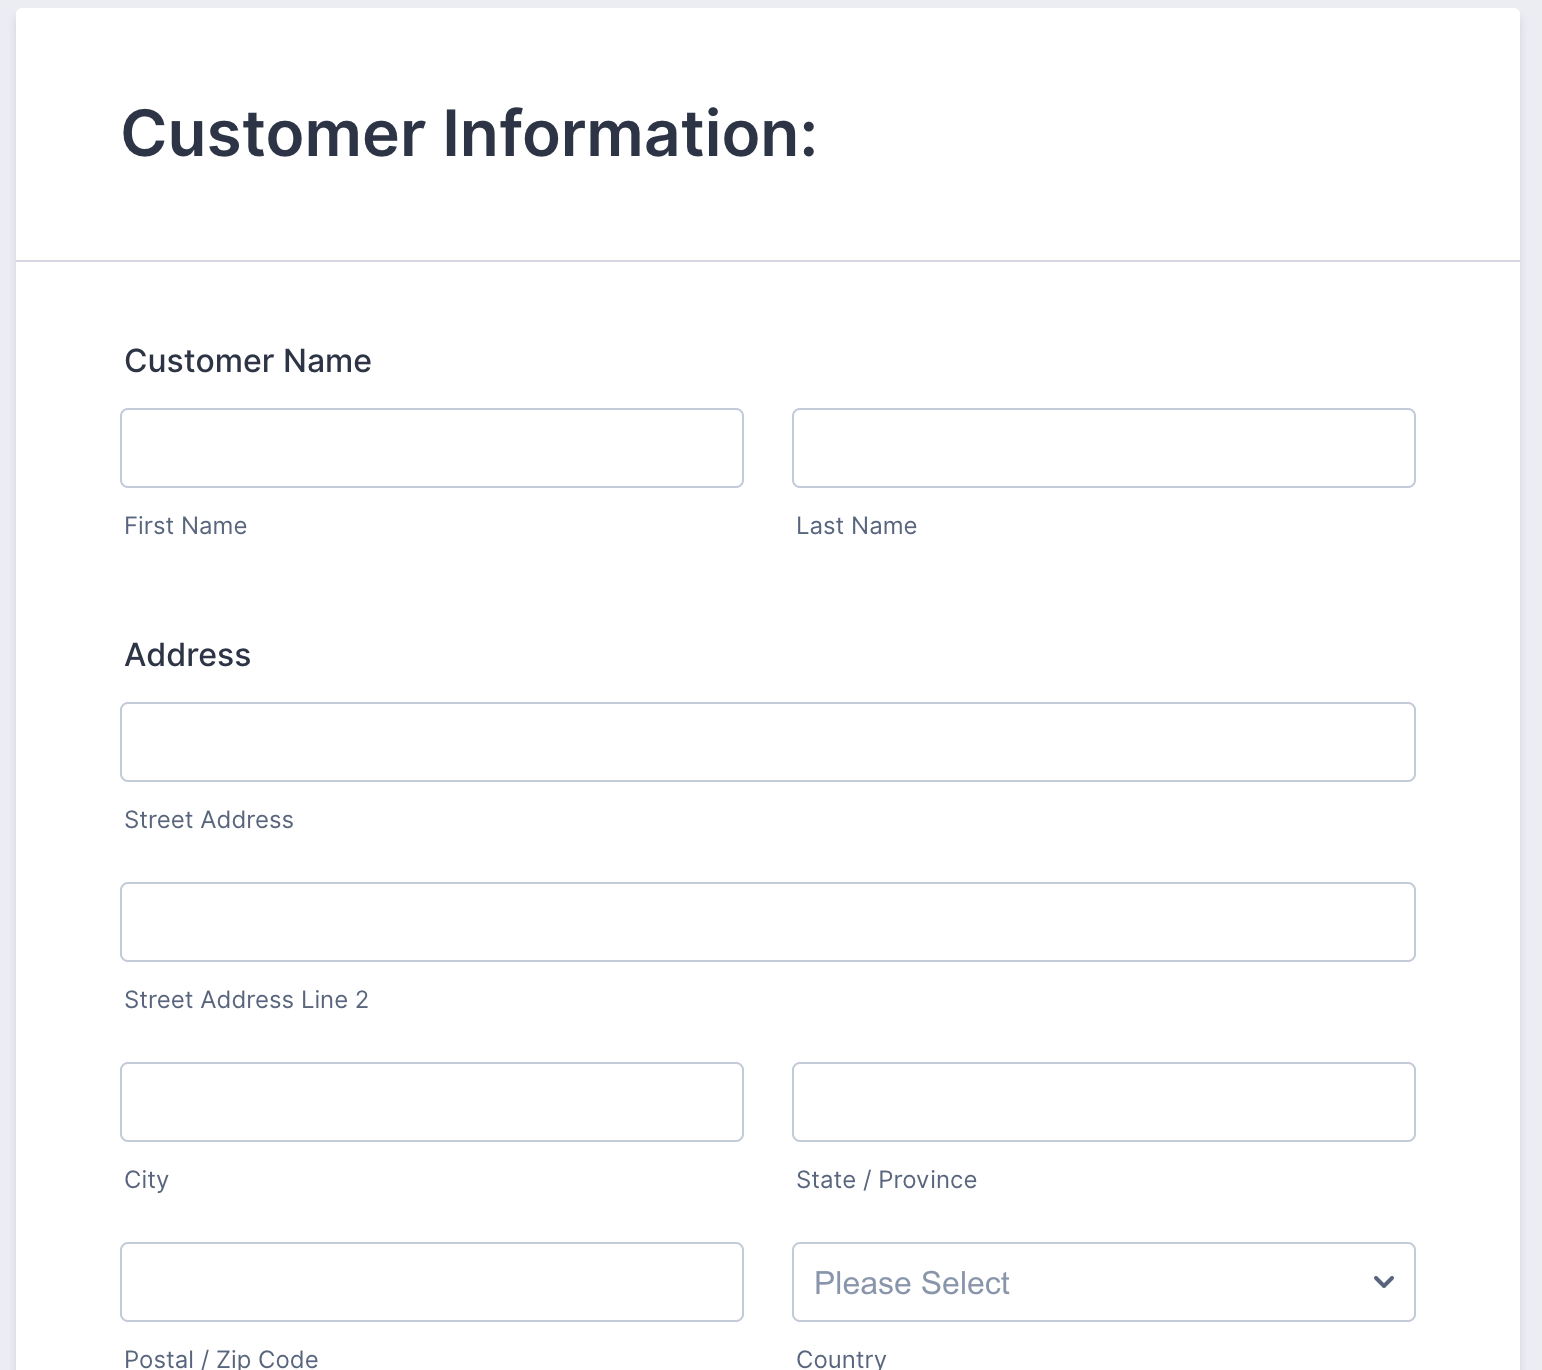Focus the State / Province input field
This screenshot has height=1370, width=1542.
(x=1103, y=1102)
